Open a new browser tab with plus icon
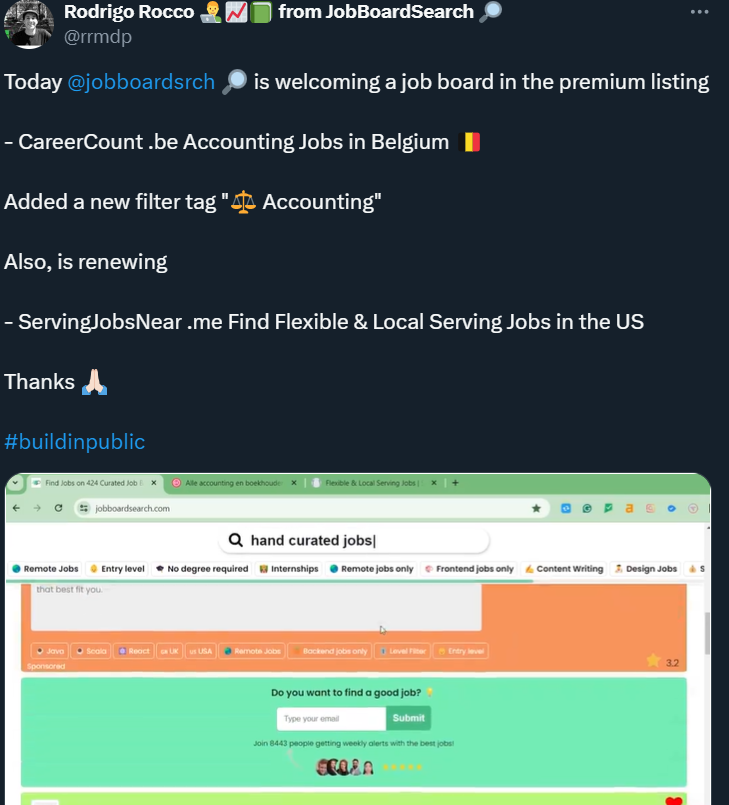 point(455,483)
